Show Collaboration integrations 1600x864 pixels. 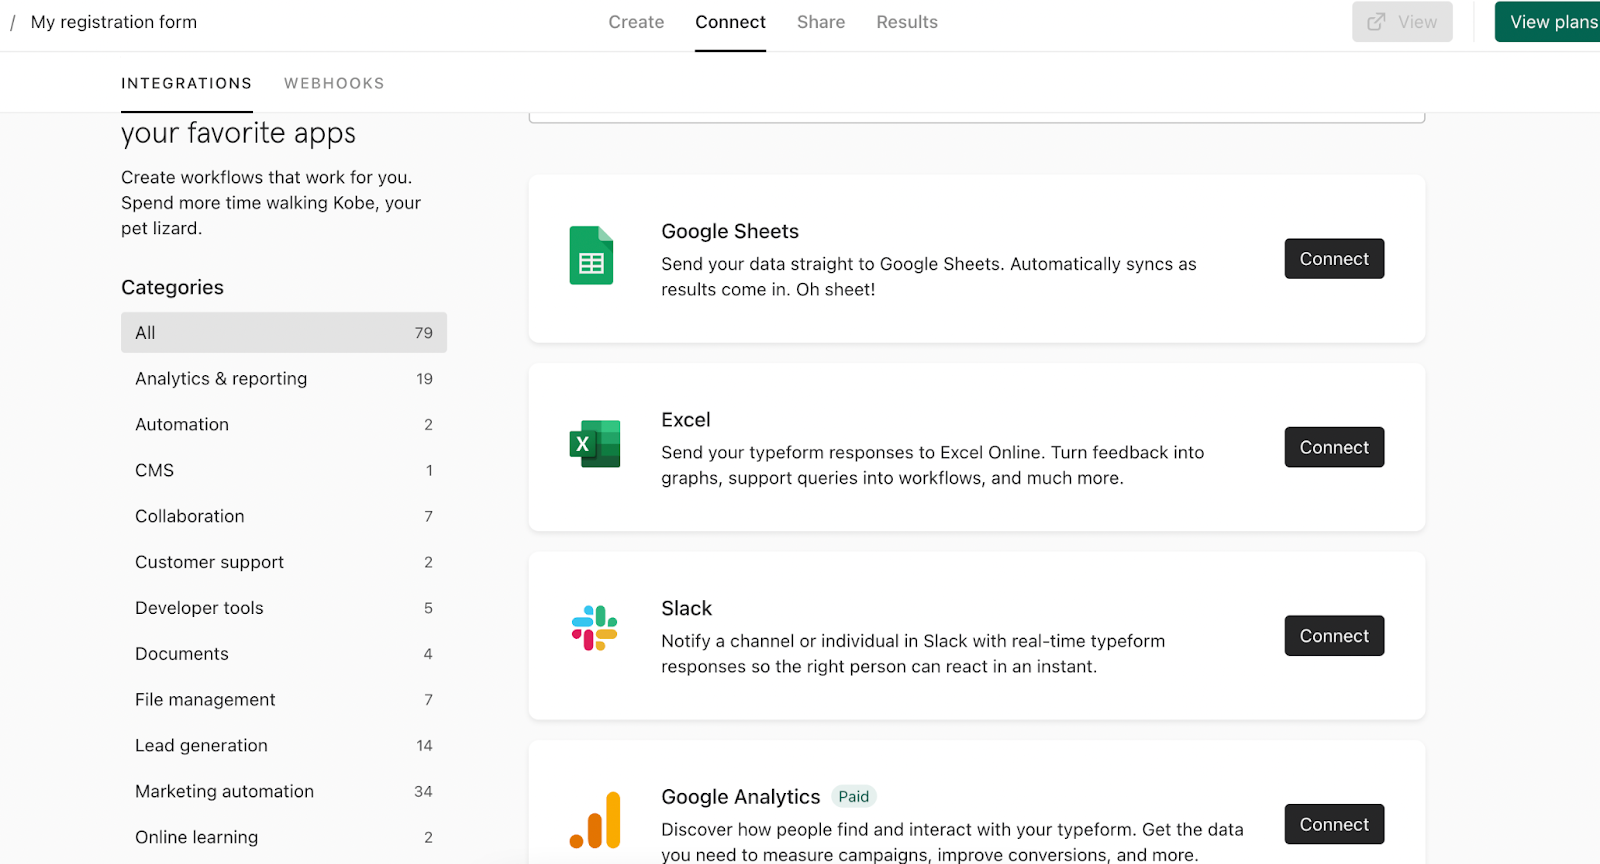pyautogui.click(x=284, y=516)
